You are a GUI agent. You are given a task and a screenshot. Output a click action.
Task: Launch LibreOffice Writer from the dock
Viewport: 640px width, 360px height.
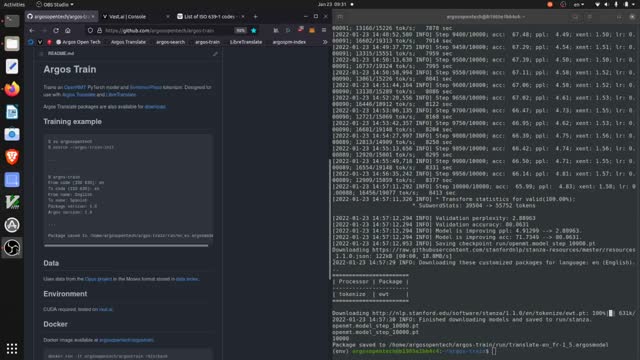coord(12,112)
